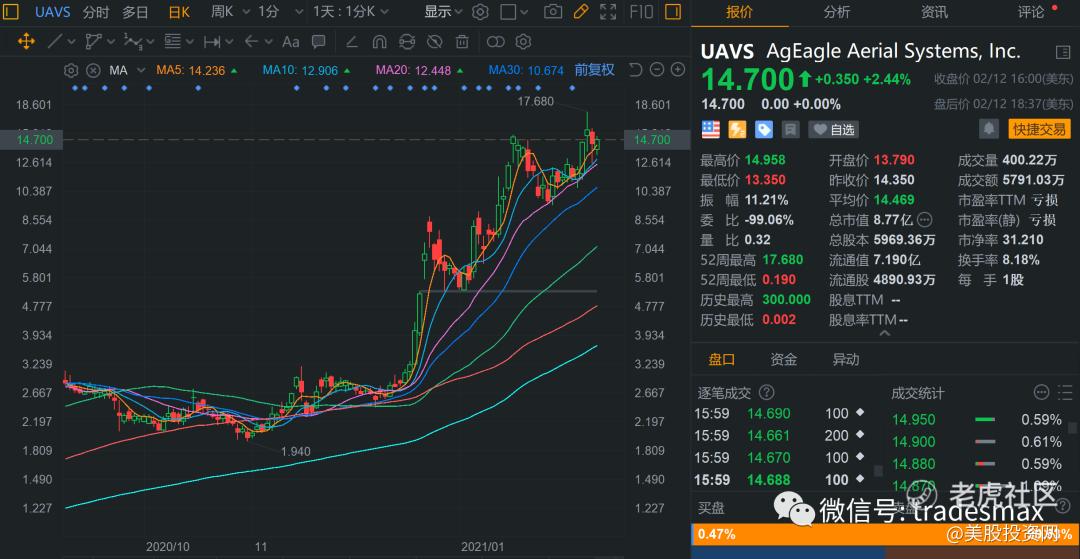Toggle the magnet snap mode

[x=379, y=42]
